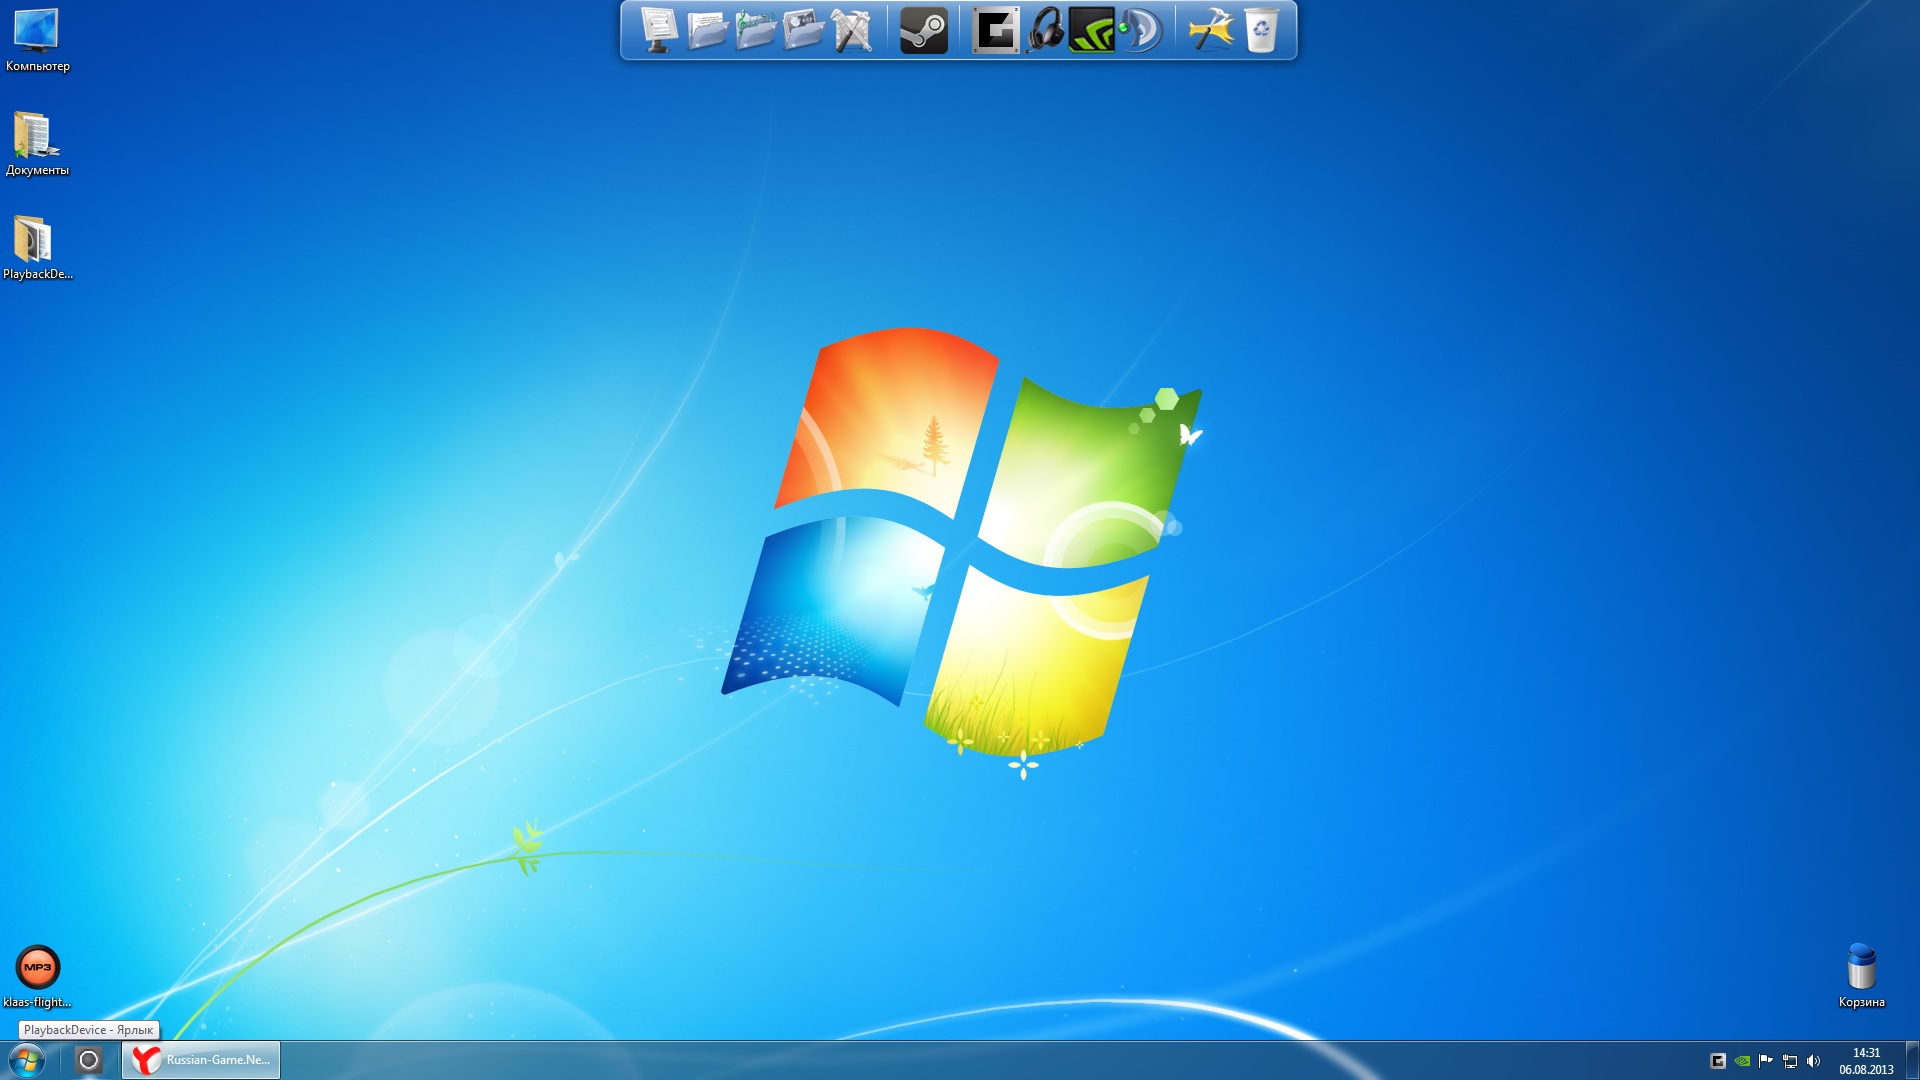Launch Steam from the dock
The height and width of the screenshot is (1080, 1920).
click(x=924, y=30)
